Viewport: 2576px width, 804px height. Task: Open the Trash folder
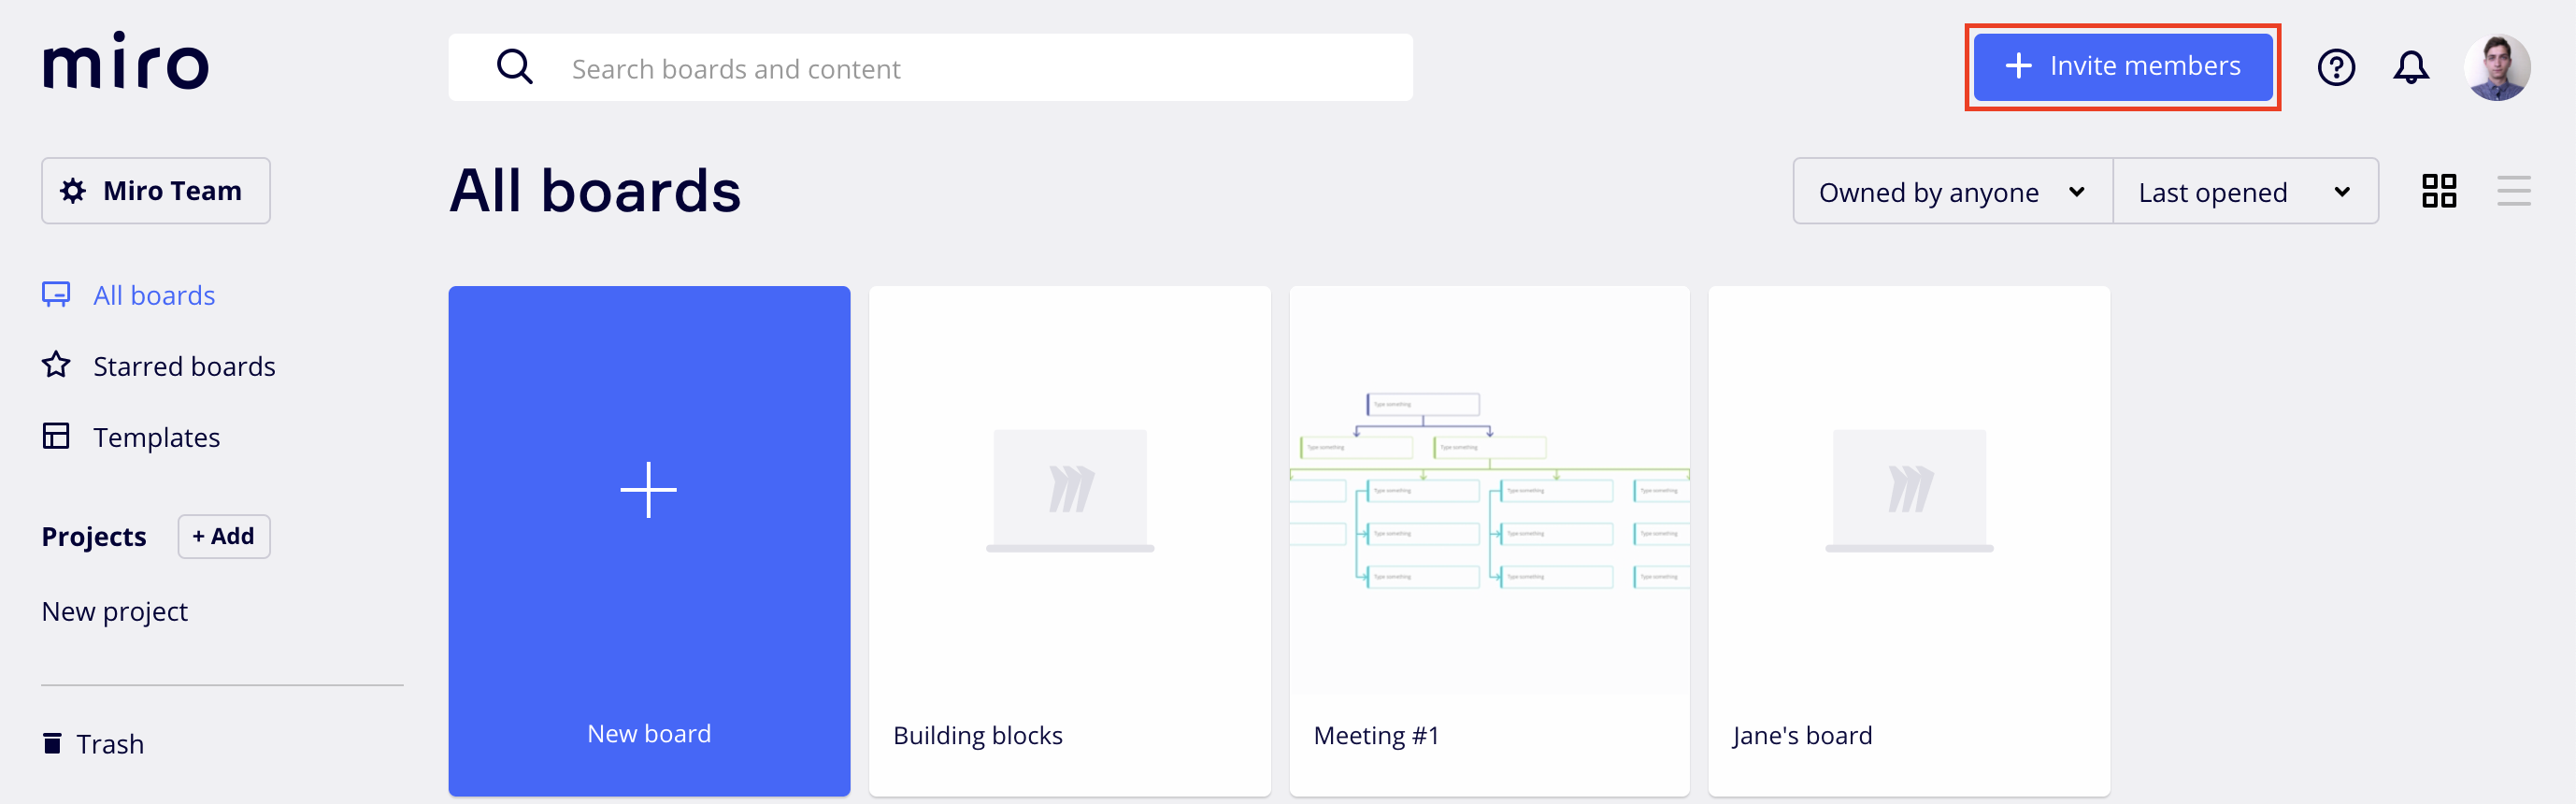(109, 744)
